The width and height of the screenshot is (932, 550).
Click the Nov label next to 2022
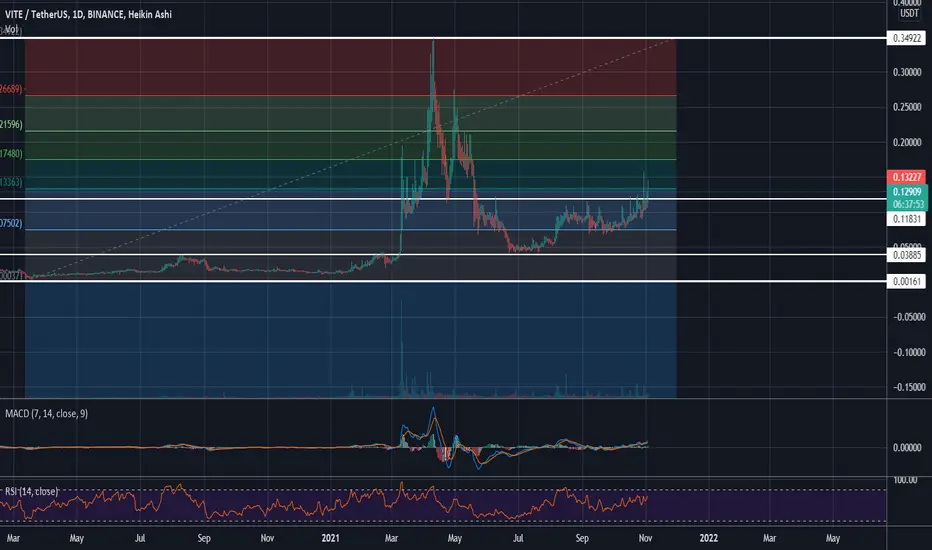[x=646, y=538]
